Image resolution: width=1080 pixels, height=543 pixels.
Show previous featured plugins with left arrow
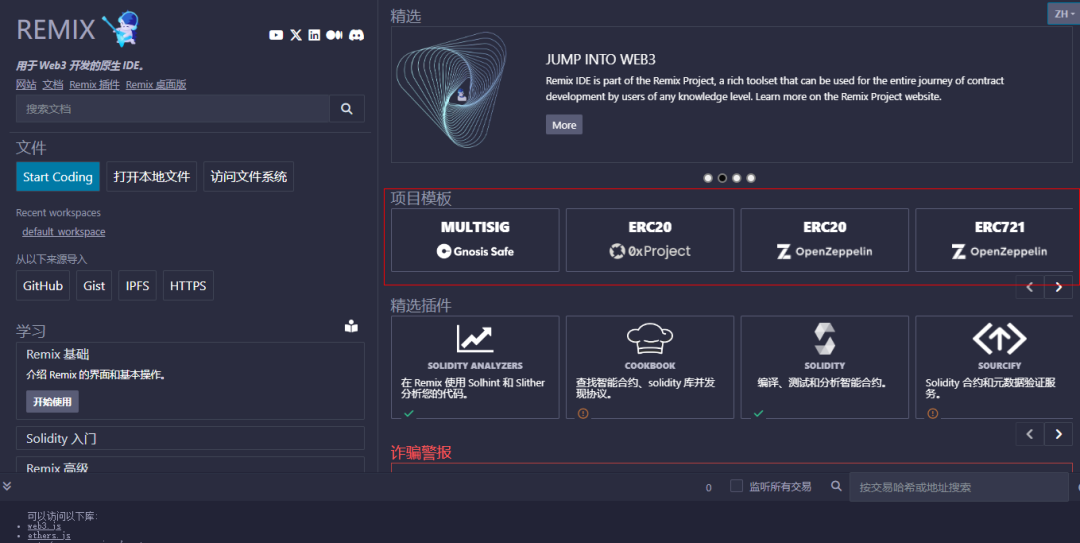pyautogui.click(x=1030, y=434)
